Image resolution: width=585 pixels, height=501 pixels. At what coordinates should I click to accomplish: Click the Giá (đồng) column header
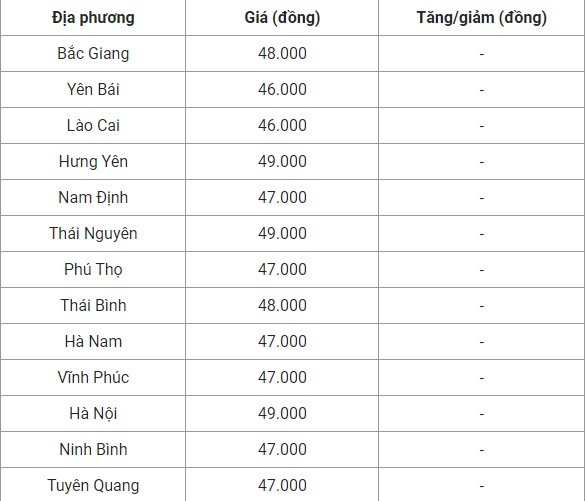[282, 18]
